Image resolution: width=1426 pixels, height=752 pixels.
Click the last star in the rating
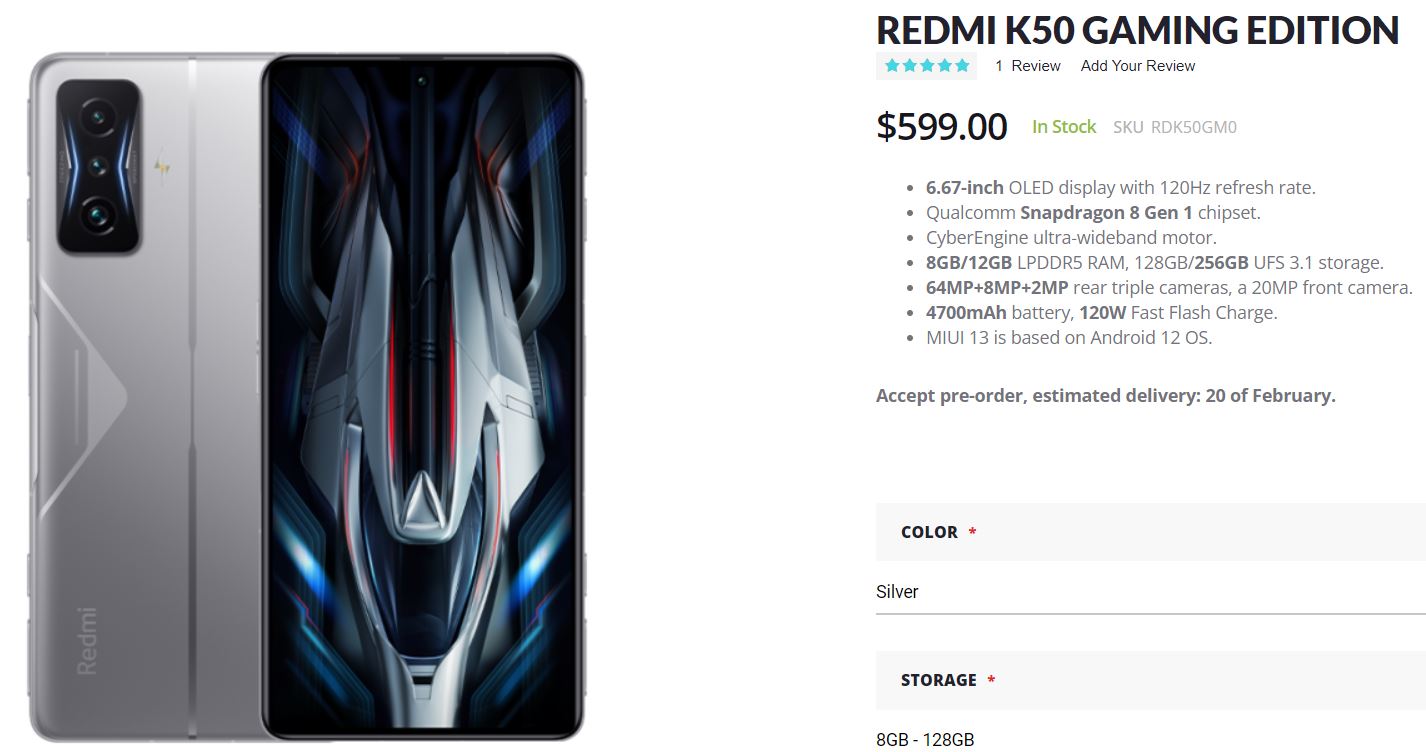(x=962, y=66)
